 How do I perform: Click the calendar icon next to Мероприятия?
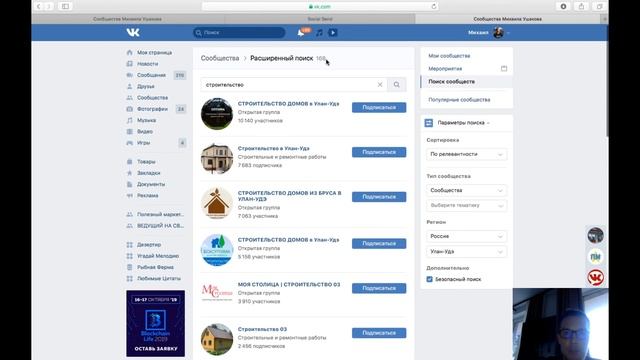coord(504,69)
